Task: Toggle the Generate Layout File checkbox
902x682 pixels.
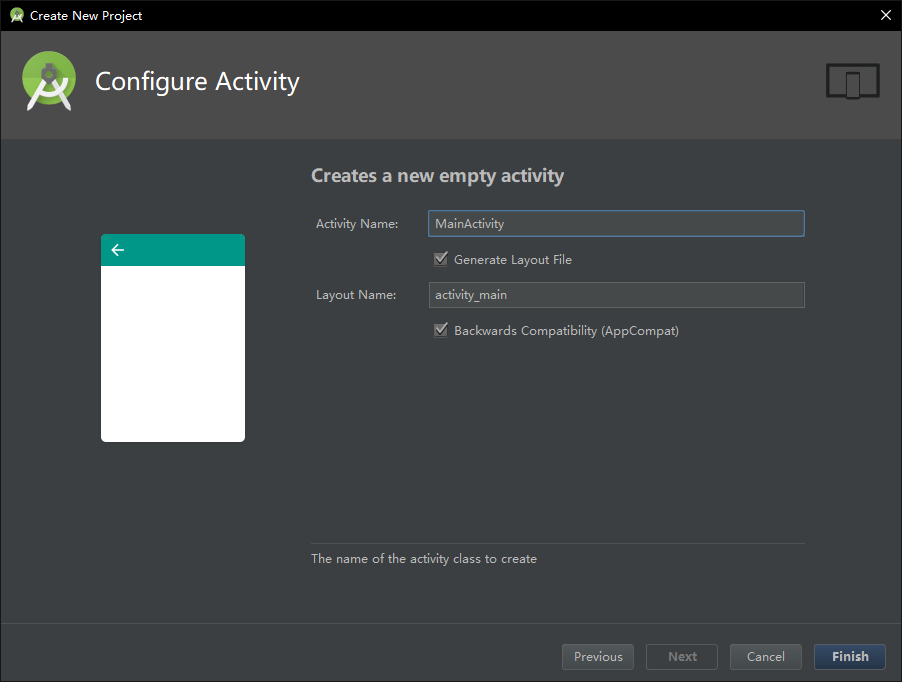Action: click(x=441, y=259)
